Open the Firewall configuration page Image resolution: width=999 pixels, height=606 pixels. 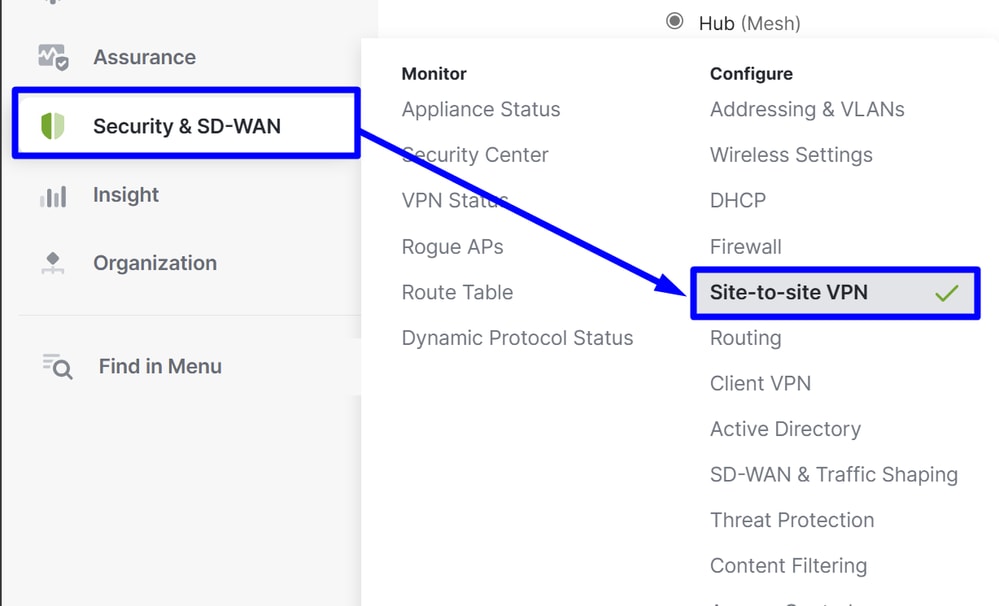(745, 247)
